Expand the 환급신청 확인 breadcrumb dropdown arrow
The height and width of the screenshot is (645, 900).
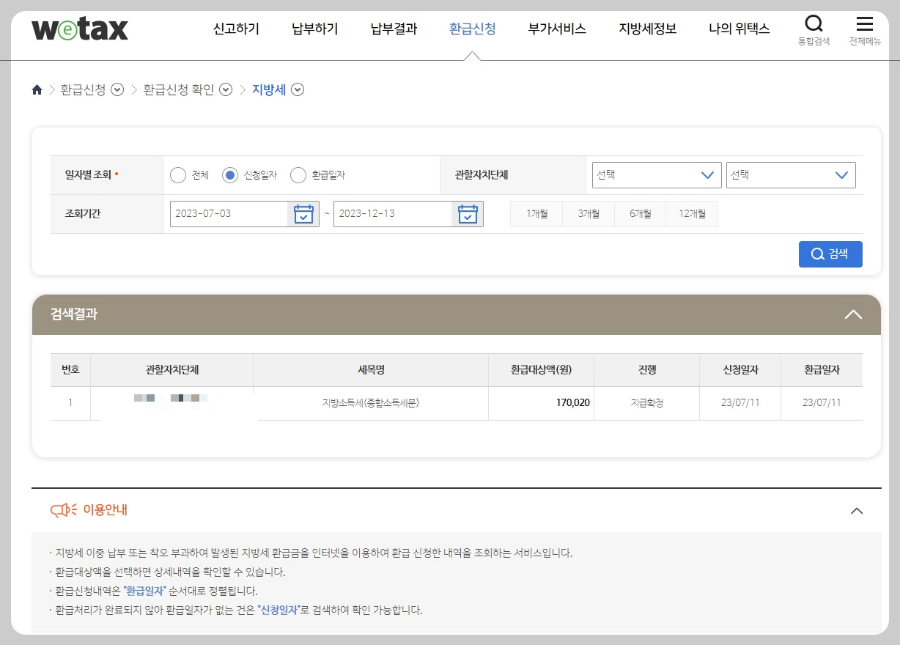226,90
